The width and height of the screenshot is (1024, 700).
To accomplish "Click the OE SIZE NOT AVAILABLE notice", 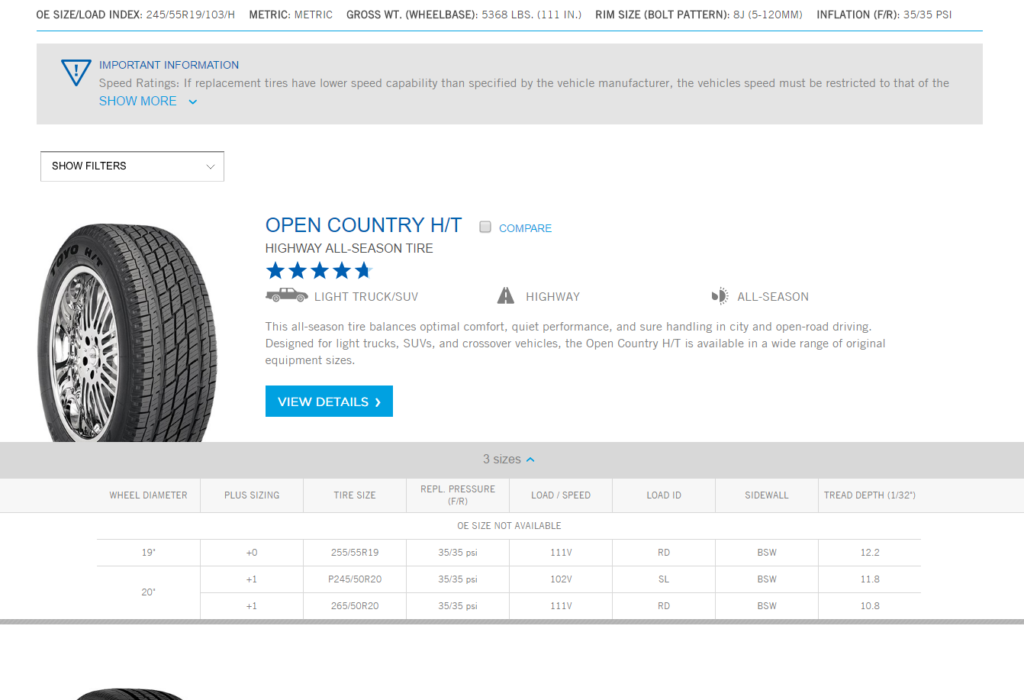I will click(x=509, y=526).
